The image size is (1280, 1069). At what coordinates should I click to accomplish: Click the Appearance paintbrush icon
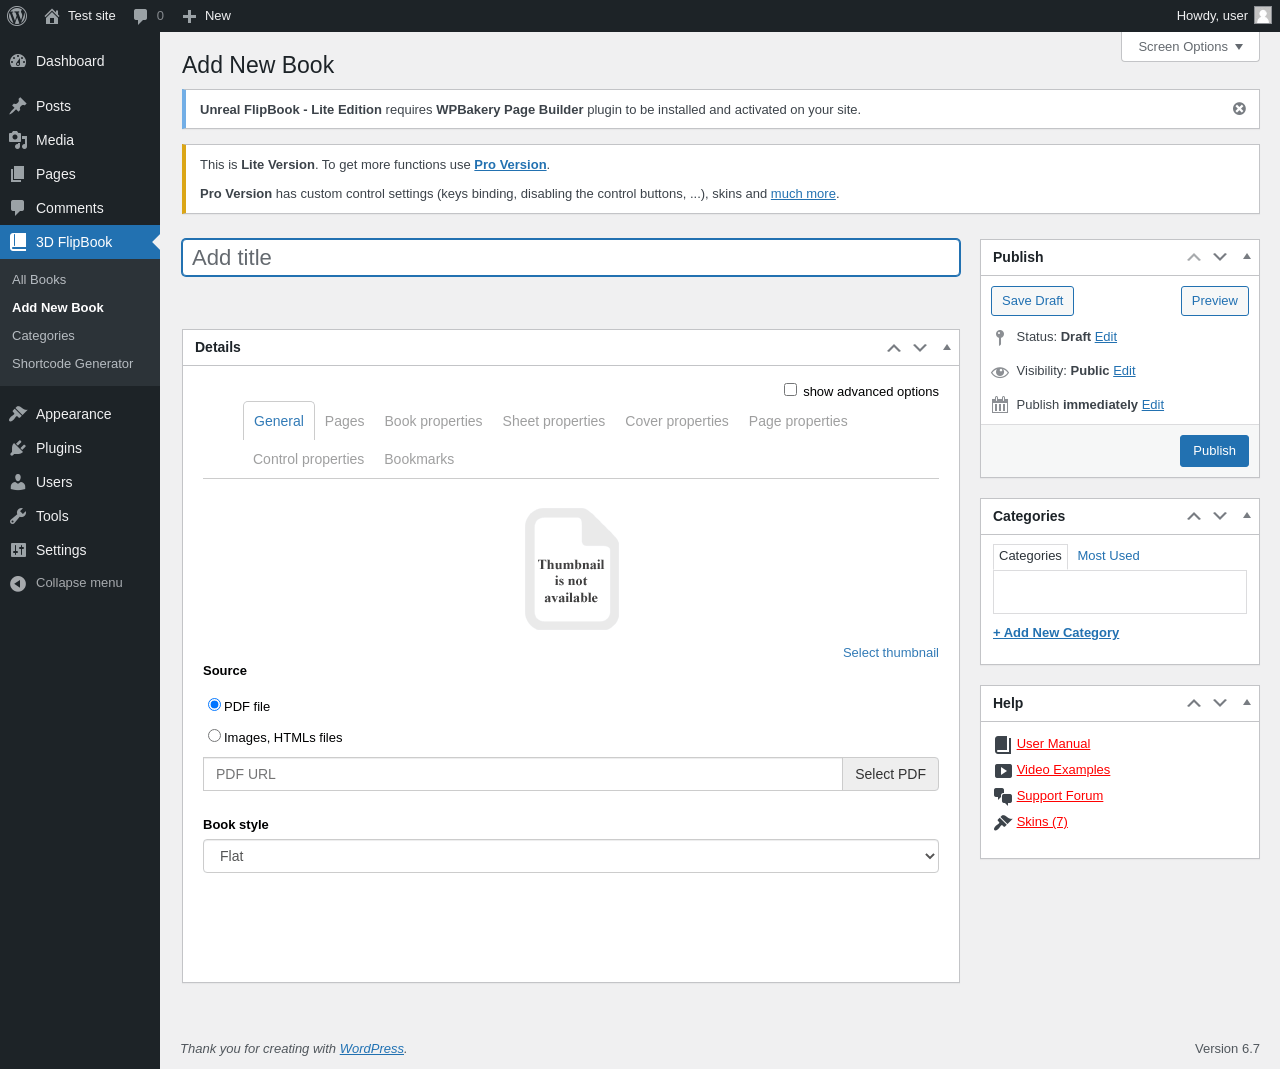tap(18, 414)
